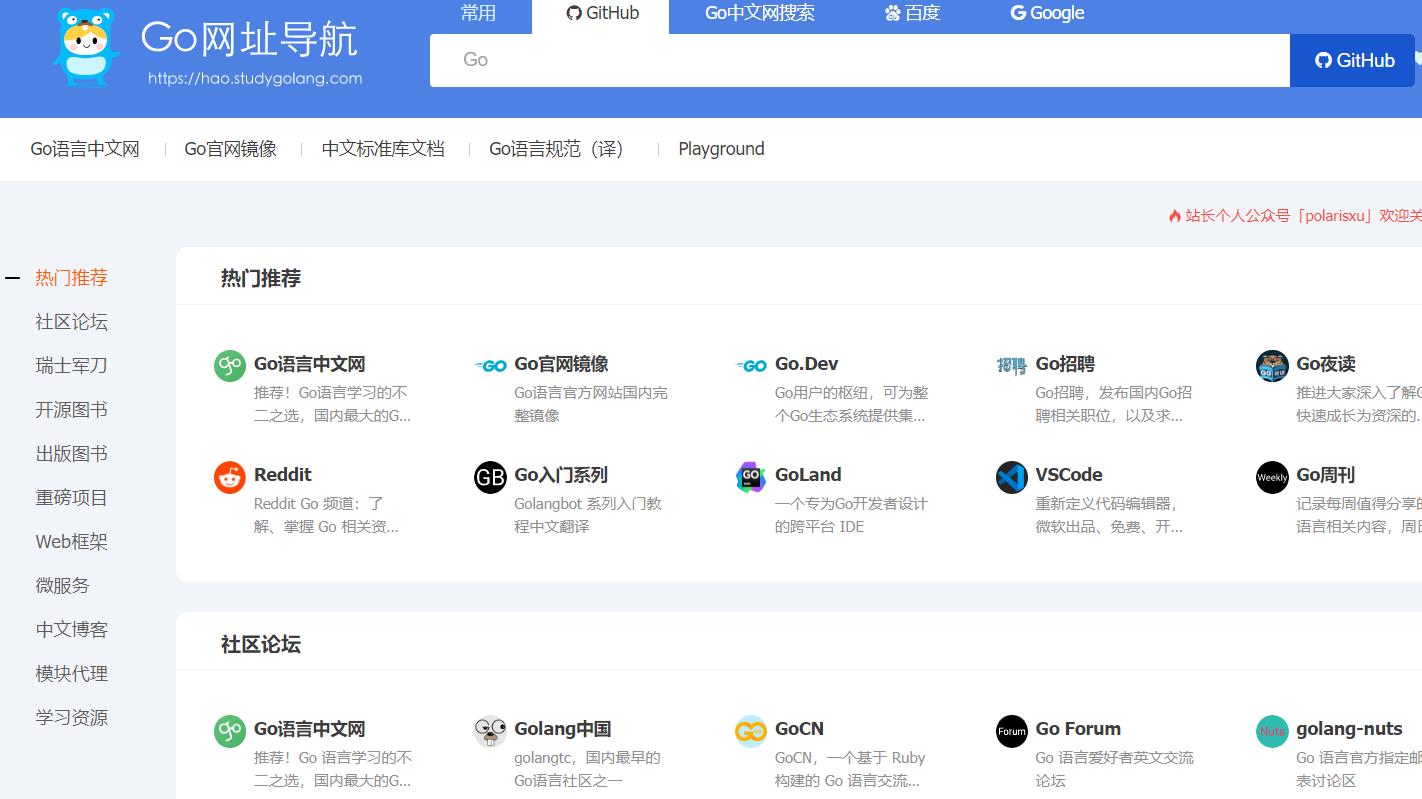Click the Go.Dev logo icon
Screen dimensions: 1422x799
[x=751, y=366]
